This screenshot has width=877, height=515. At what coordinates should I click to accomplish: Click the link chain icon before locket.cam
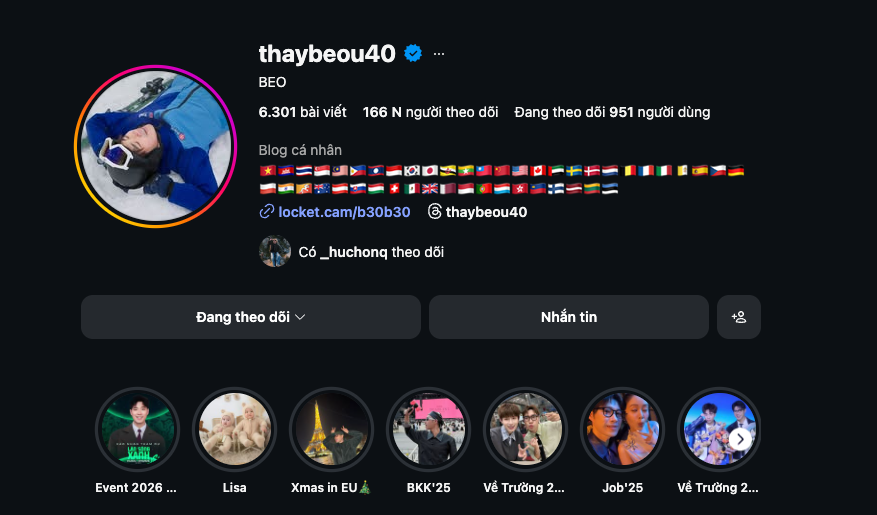pos(266,211)
